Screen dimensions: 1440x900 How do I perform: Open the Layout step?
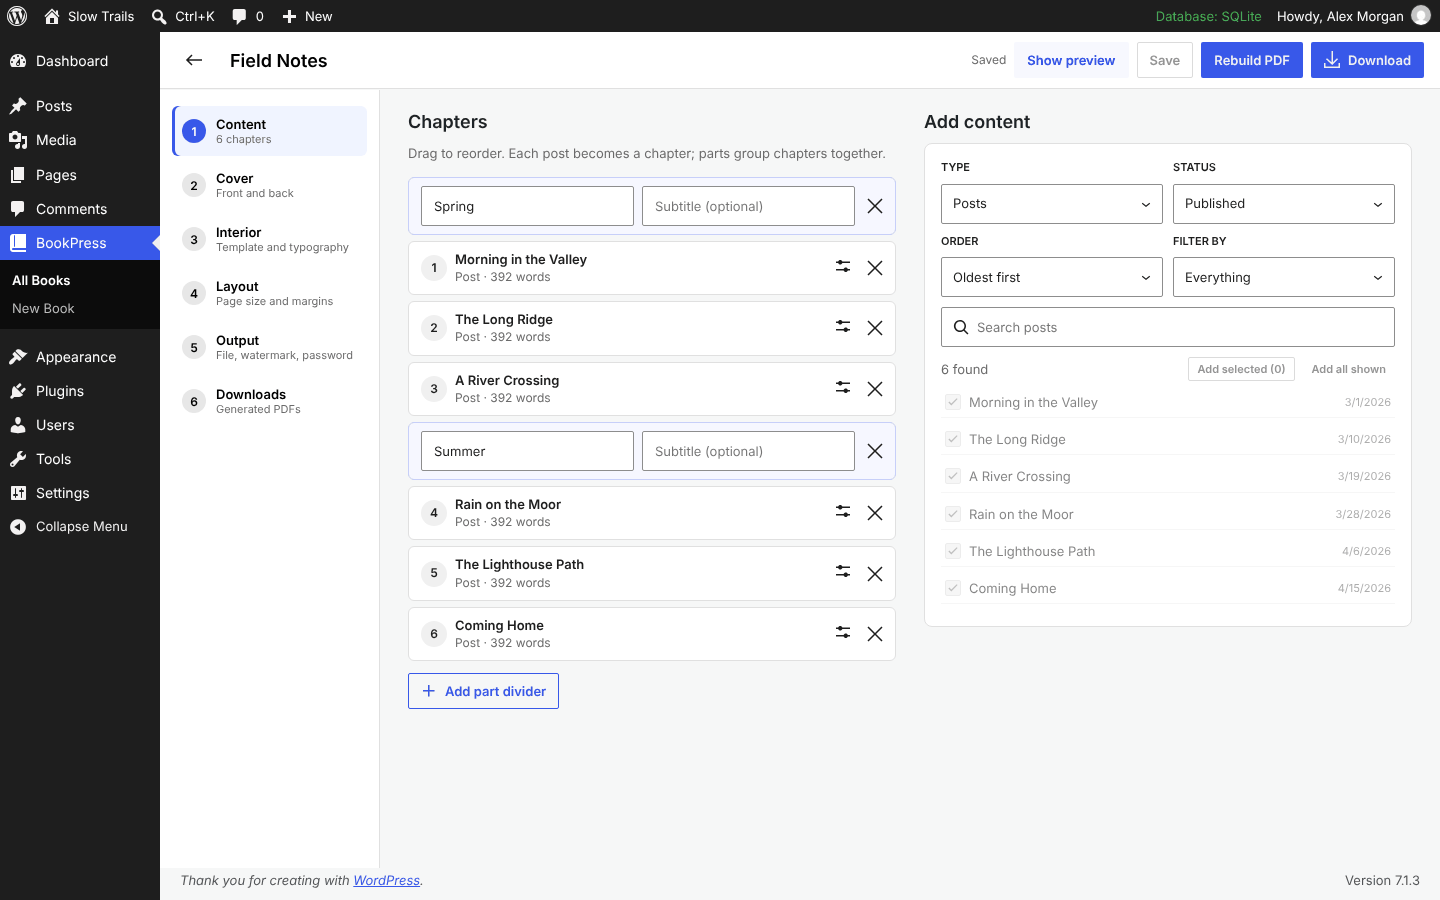(x=270, y=293)
